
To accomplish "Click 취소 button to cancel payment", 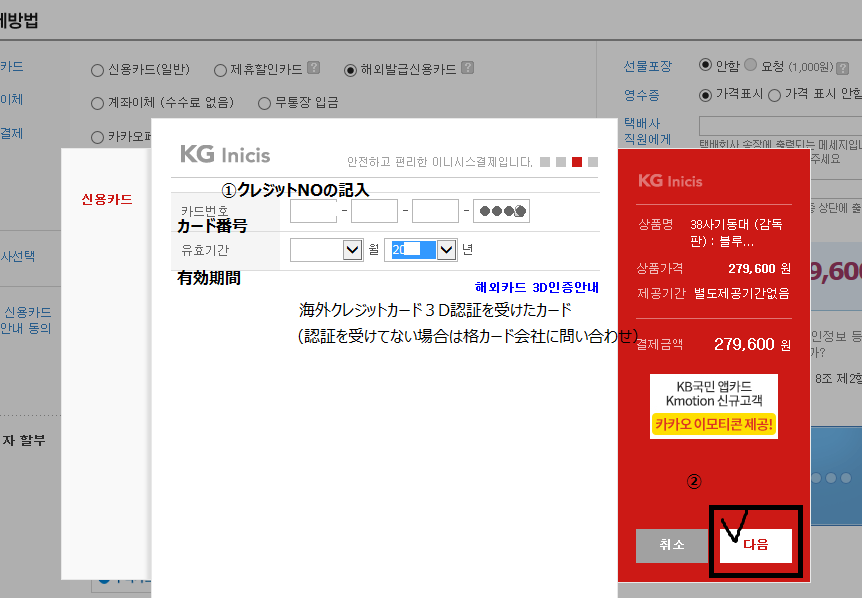I will click(x=672, y=545).
